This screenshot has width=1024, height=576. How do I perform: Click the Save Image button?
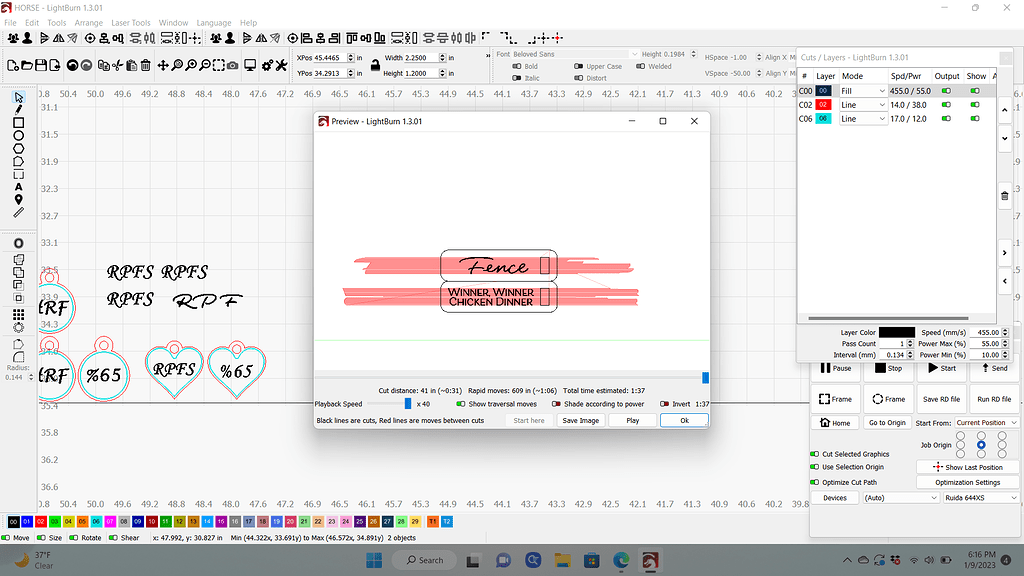[580, 421]
